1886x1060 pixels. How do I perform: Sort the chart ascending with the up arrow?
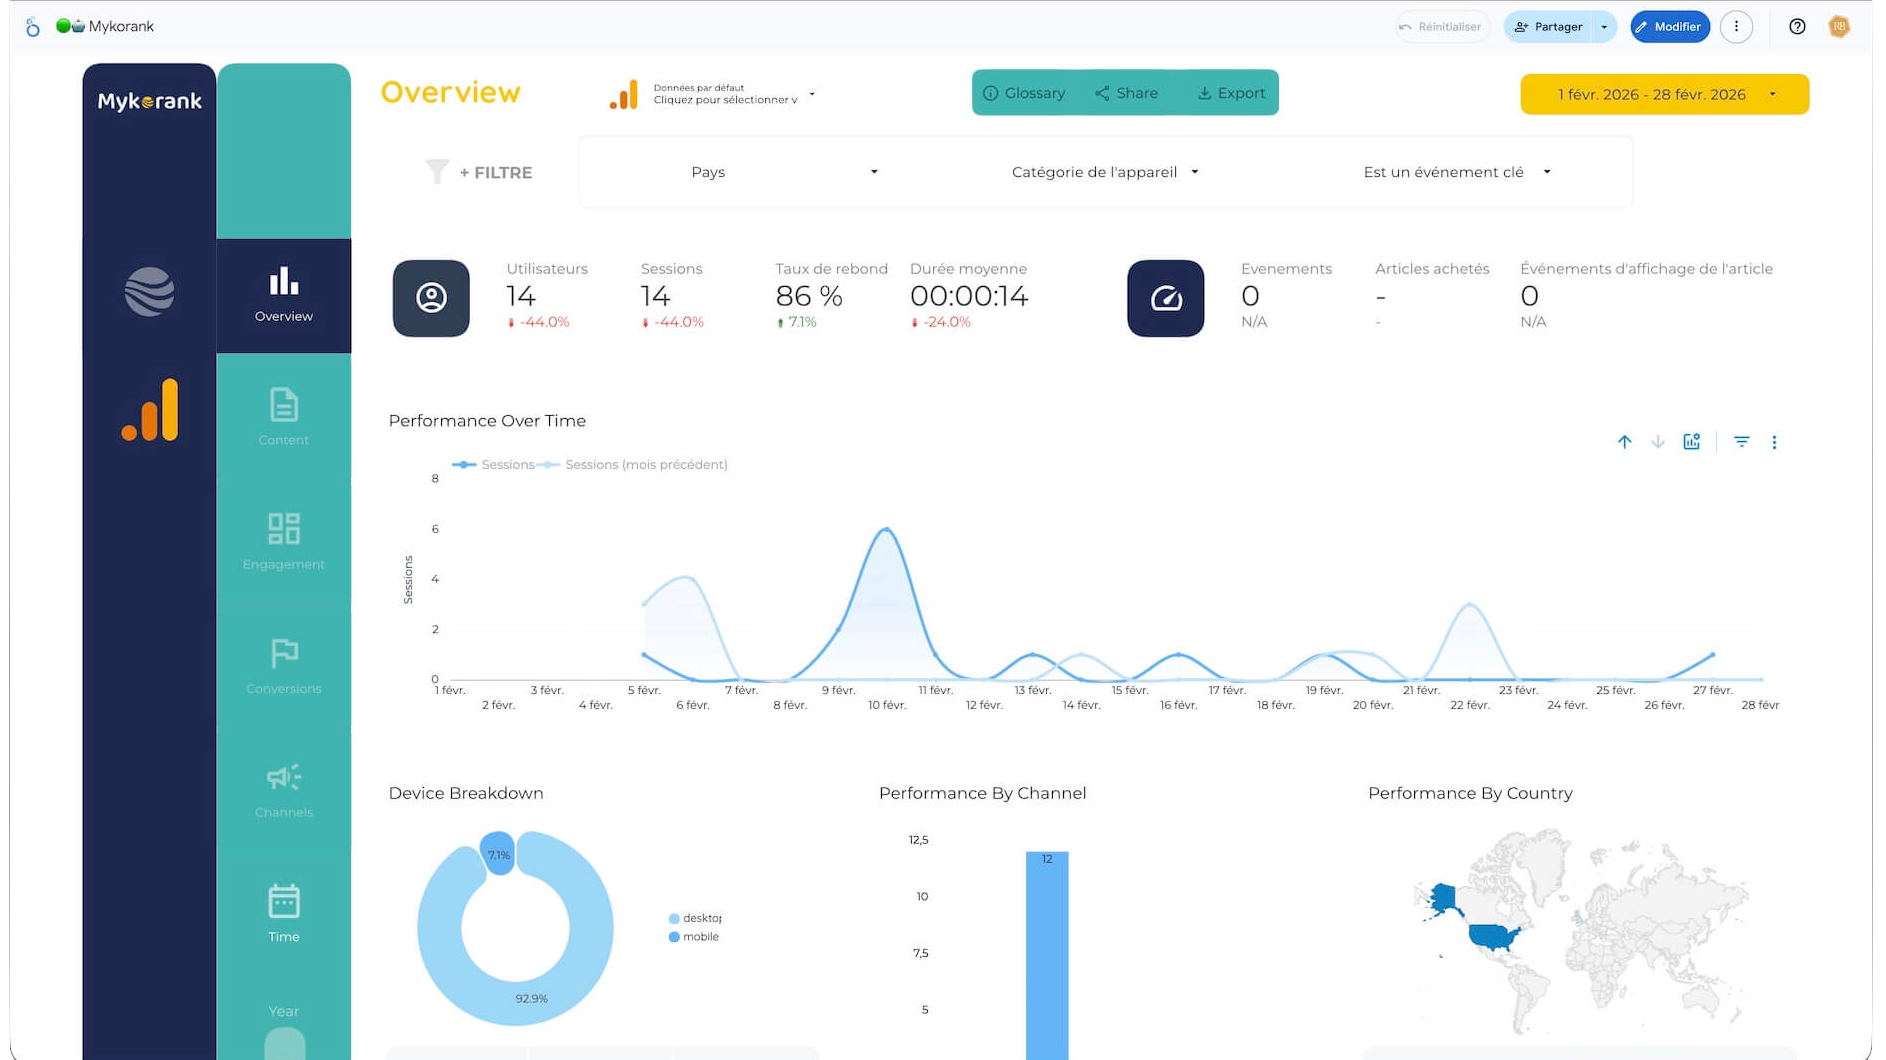(x=1624, y=441)
